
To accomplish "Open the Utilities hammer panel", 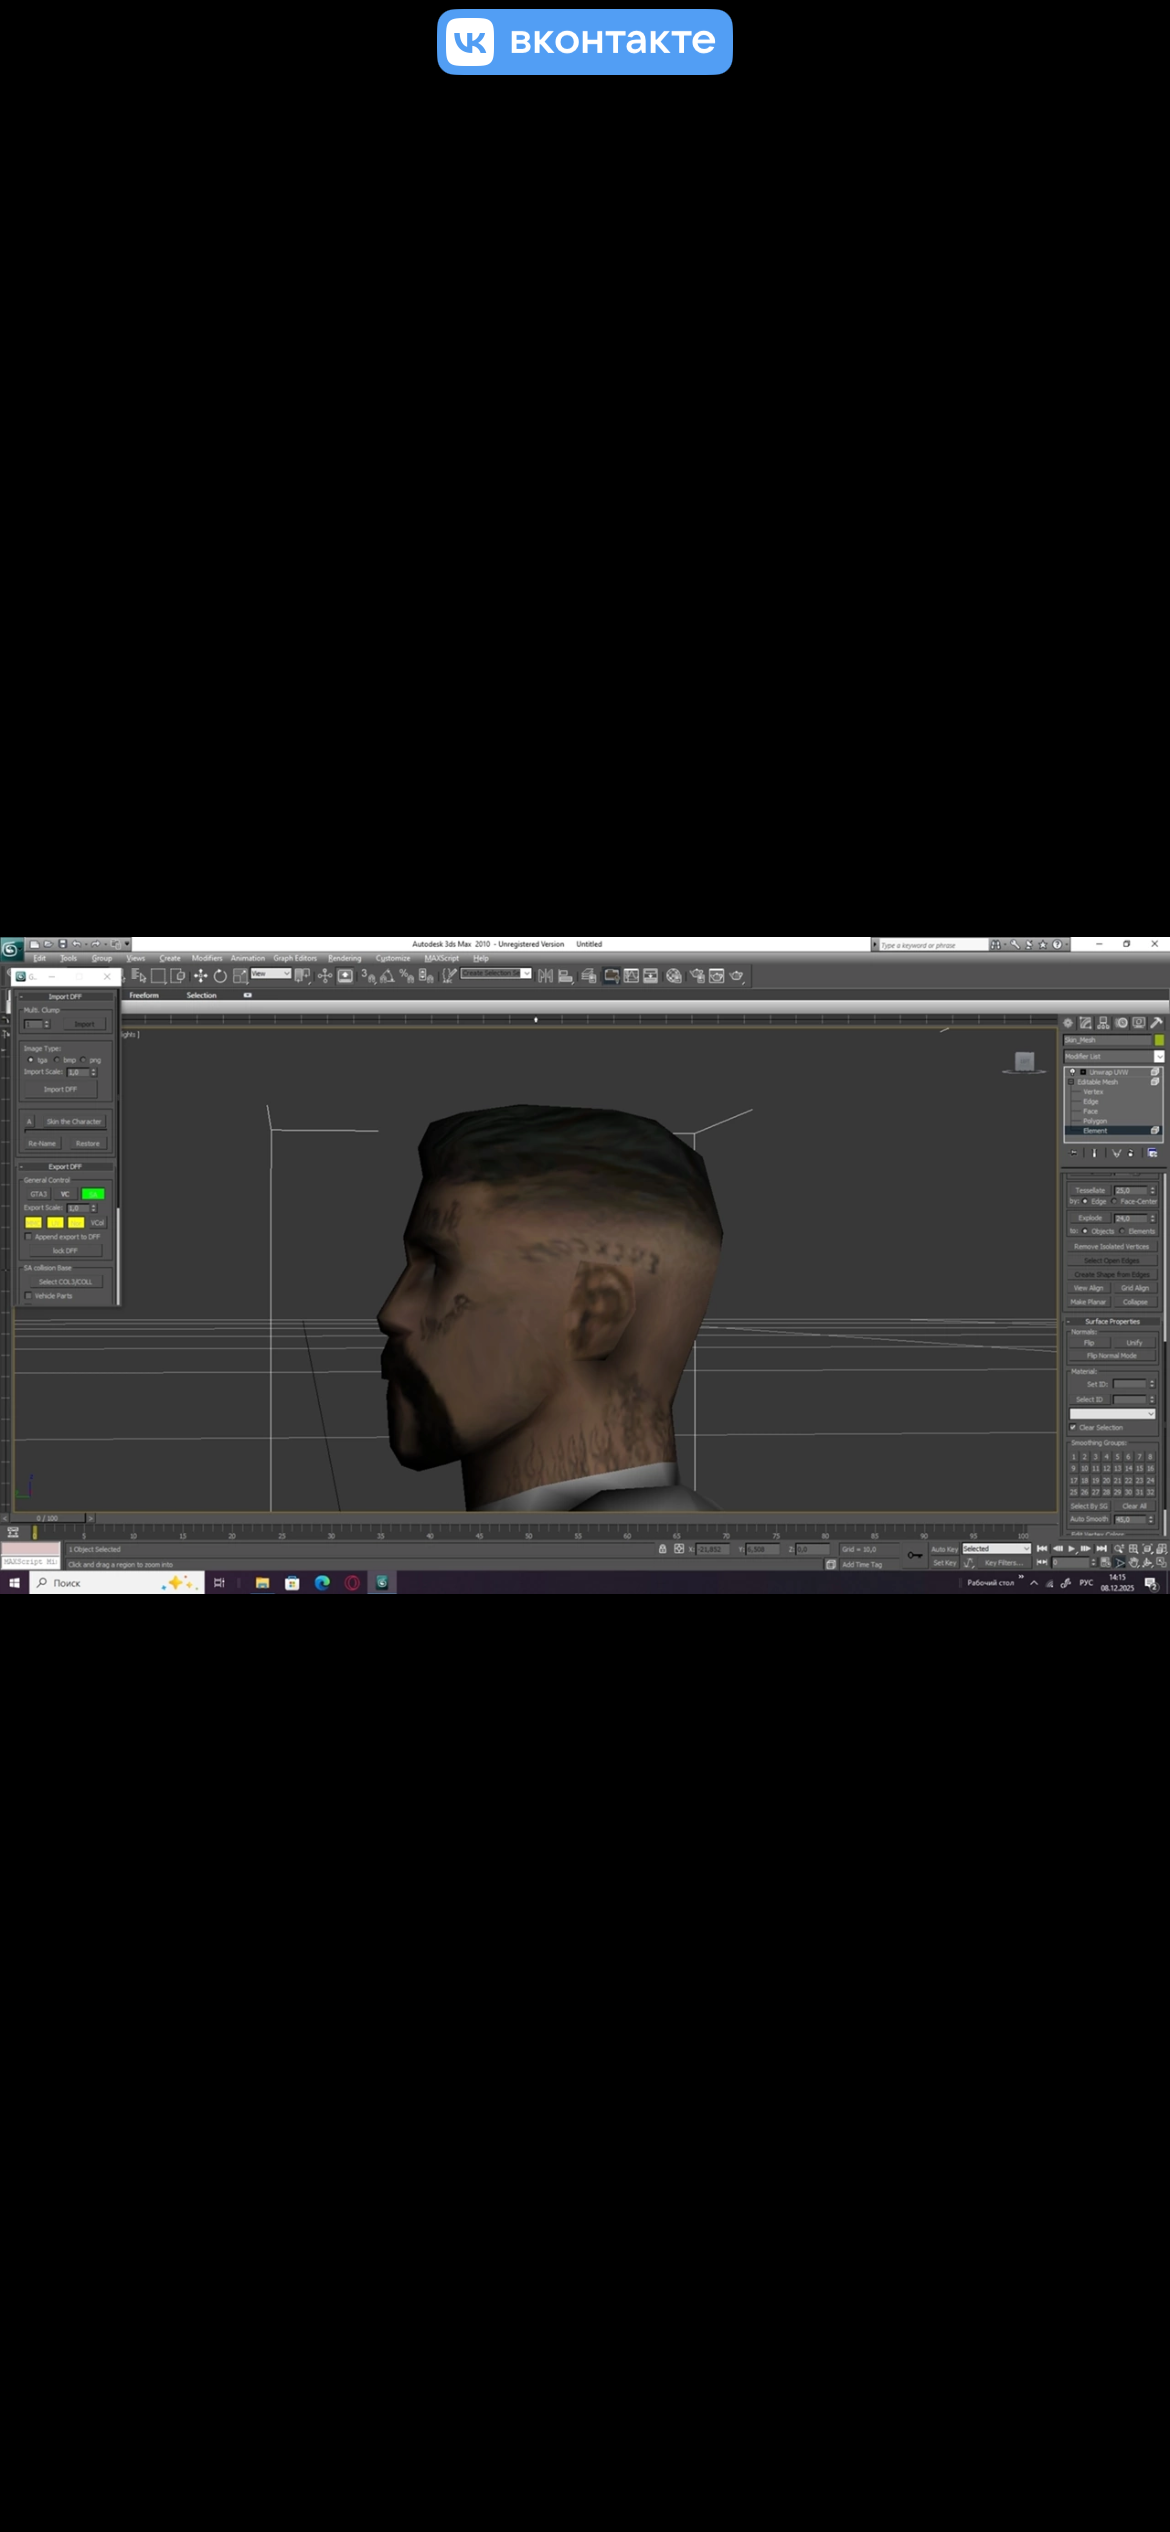I will (1156, 1023).
